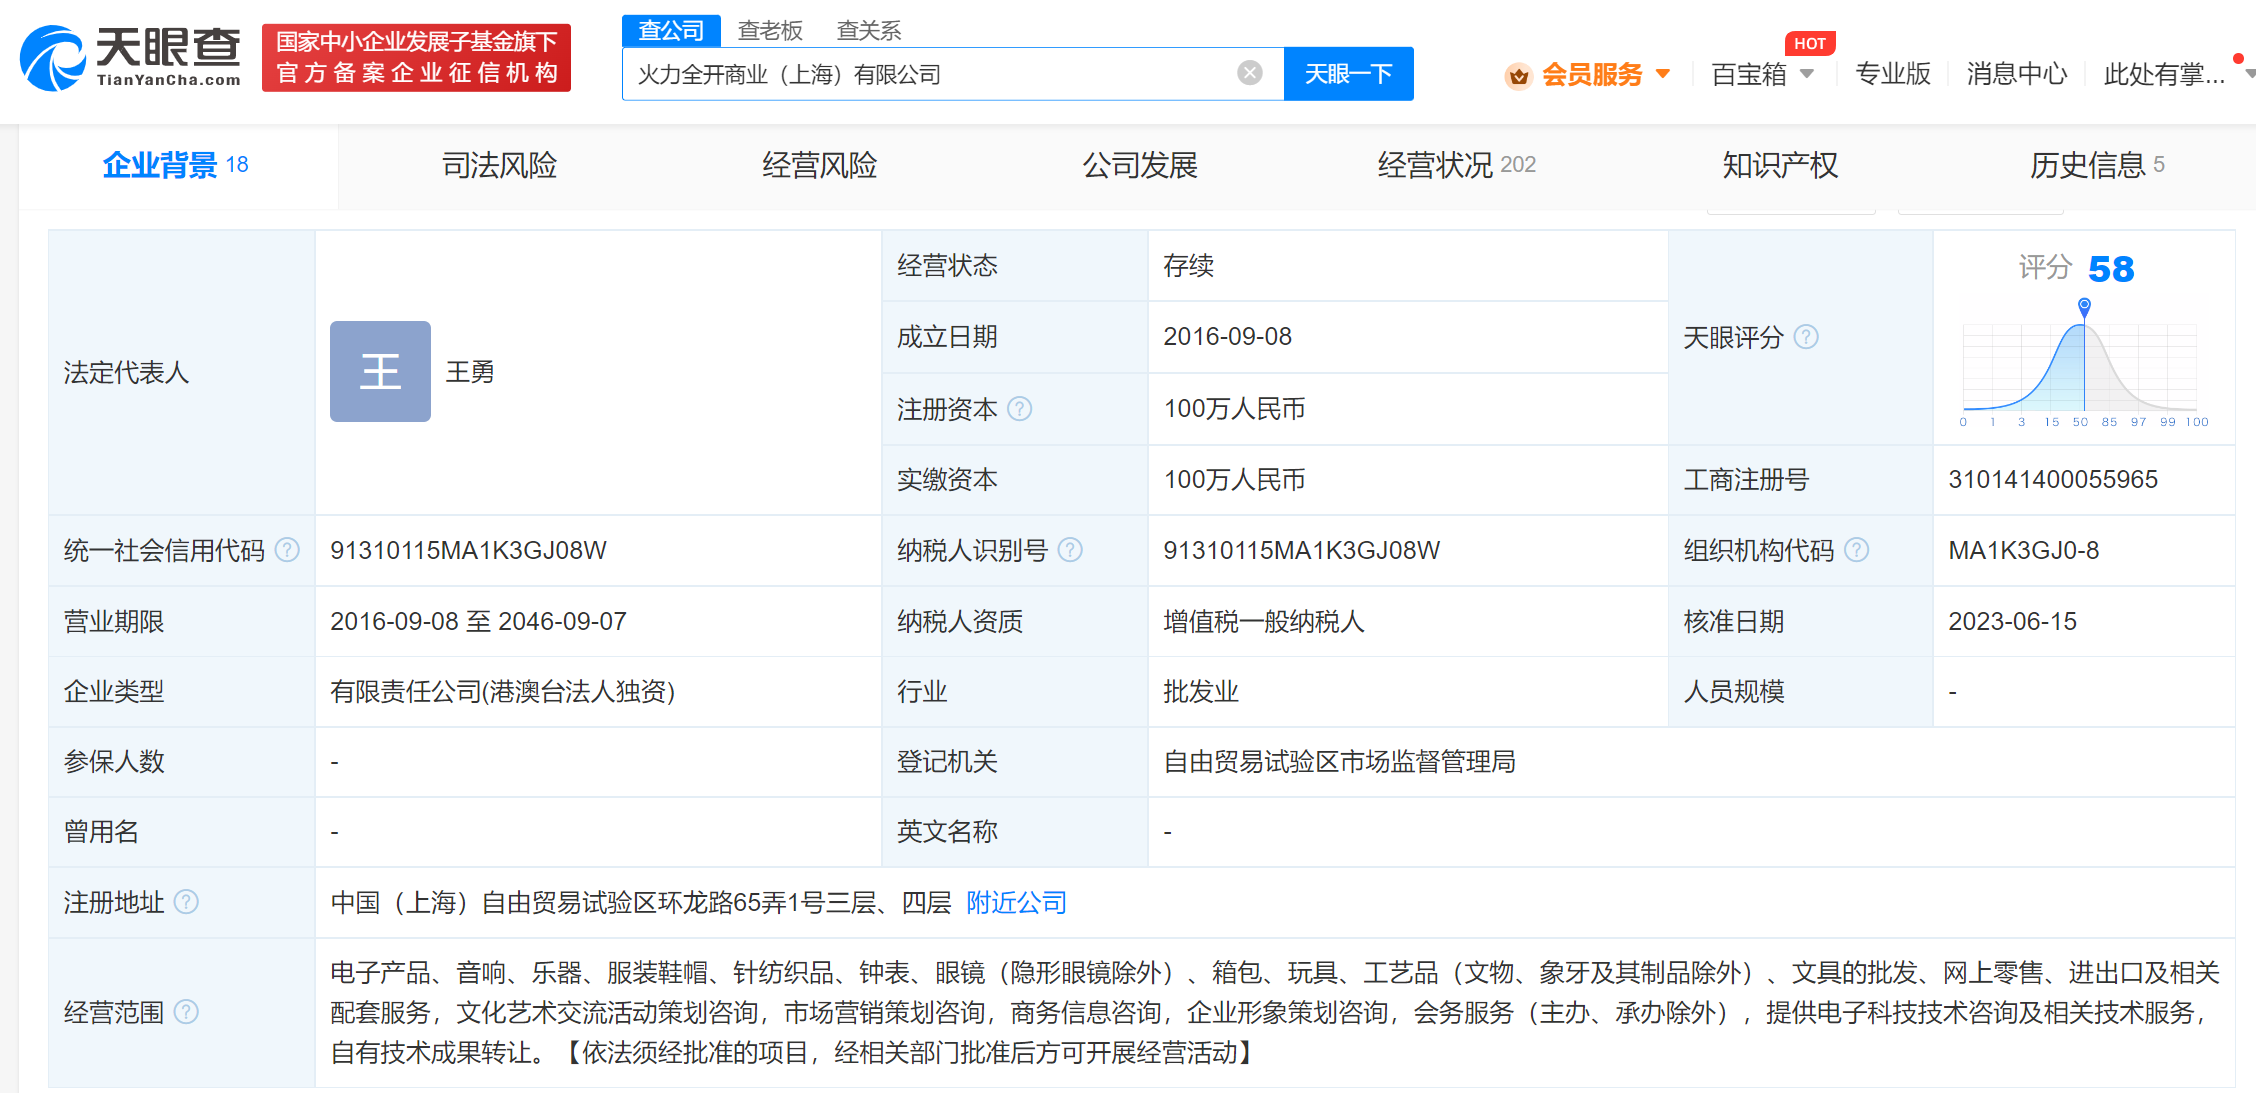Click help icon next to 注册资本

1019,409
